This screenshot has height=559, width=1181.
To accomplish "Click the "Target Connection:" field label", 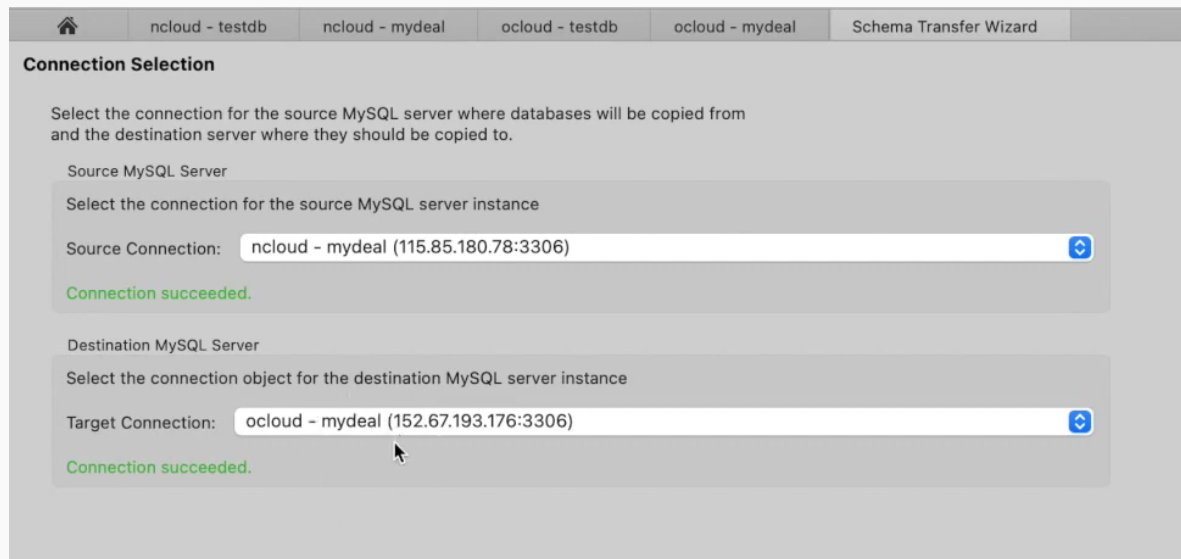I will (x=140, y=423).
